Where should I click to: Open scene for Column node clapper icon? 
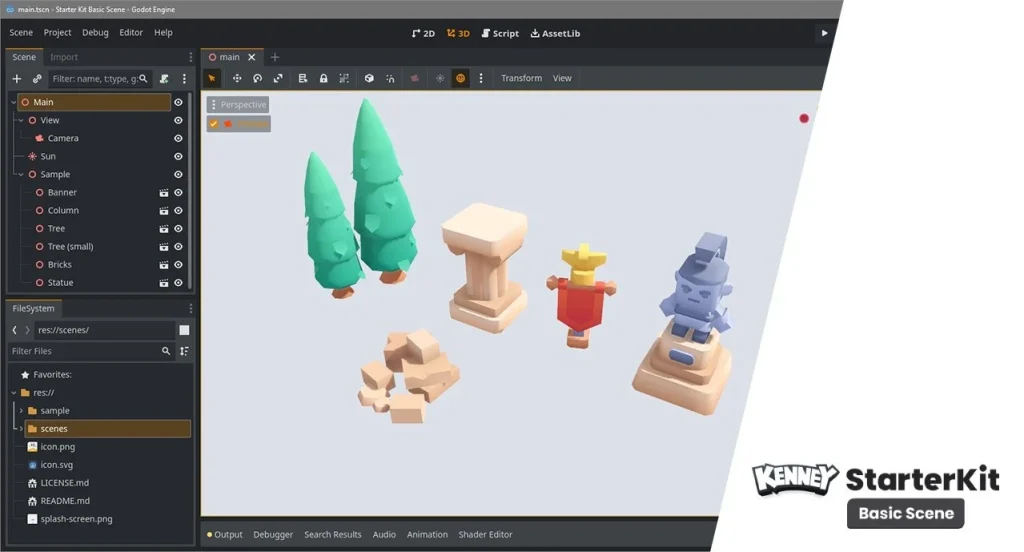pyautogui.click(x=164, y=211)
